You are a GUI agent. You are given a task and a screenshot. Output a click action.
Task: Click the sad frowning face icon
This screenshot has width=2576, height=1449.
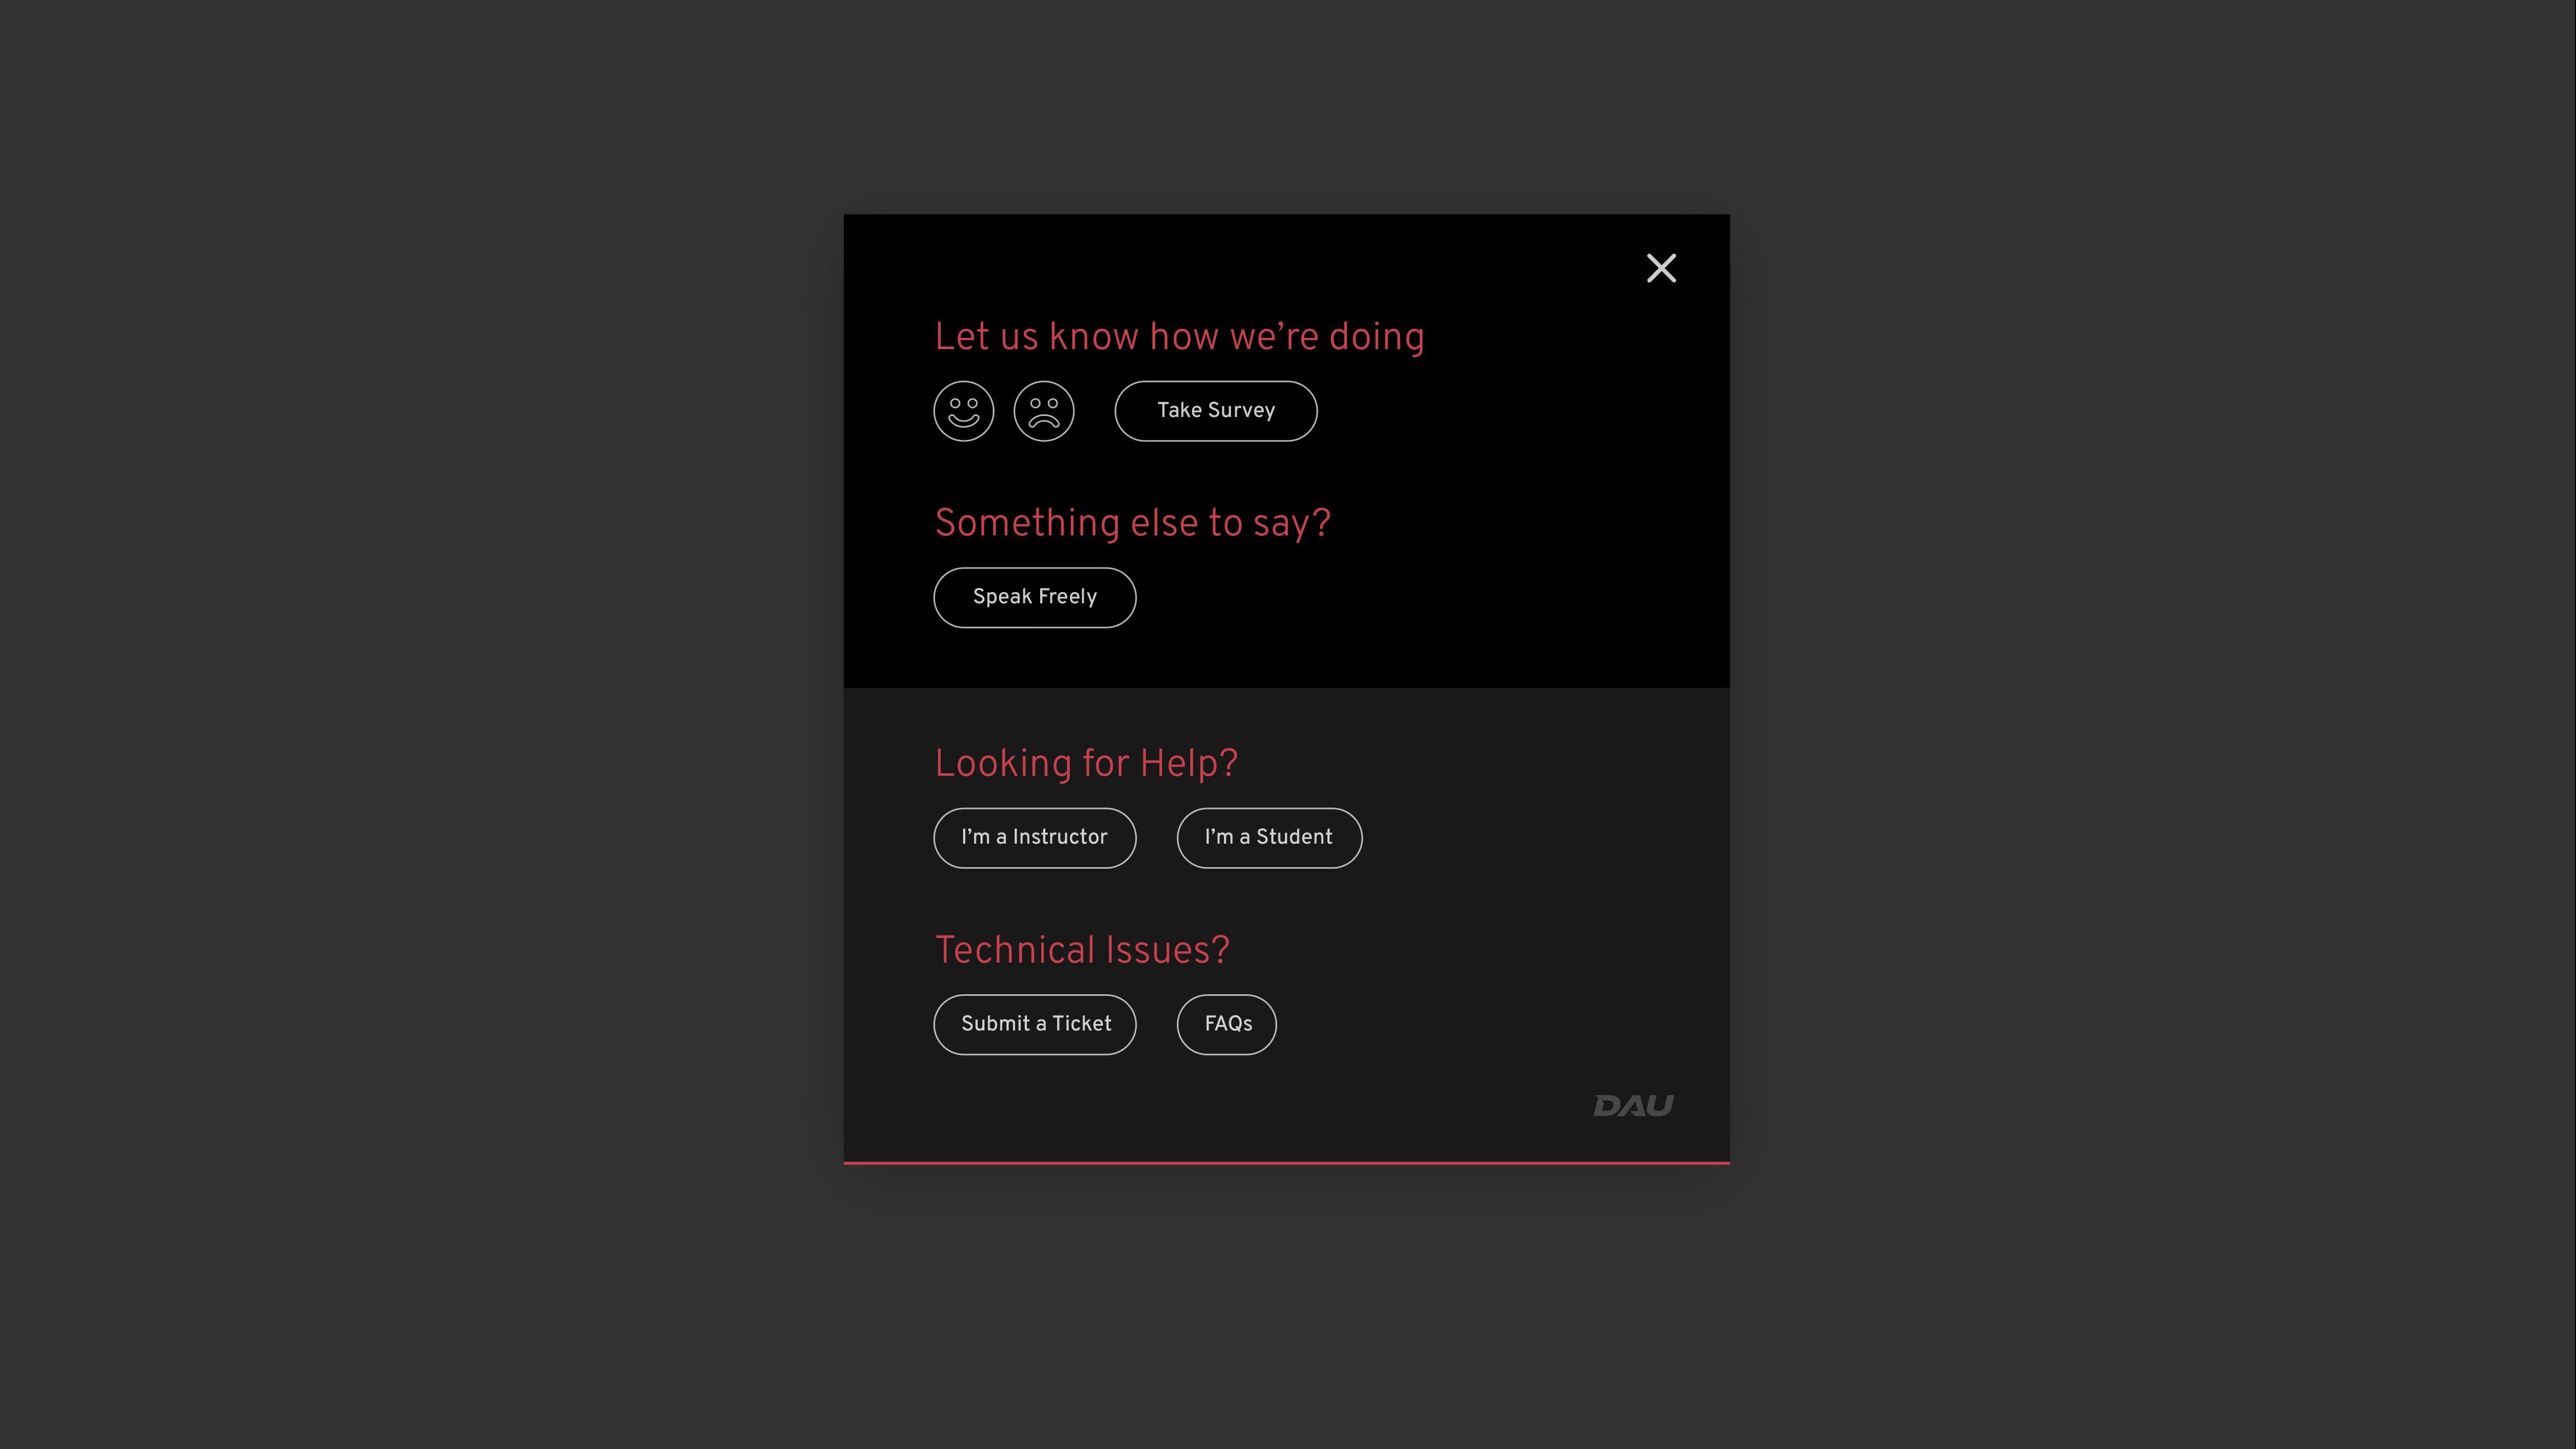(1044, 411)
